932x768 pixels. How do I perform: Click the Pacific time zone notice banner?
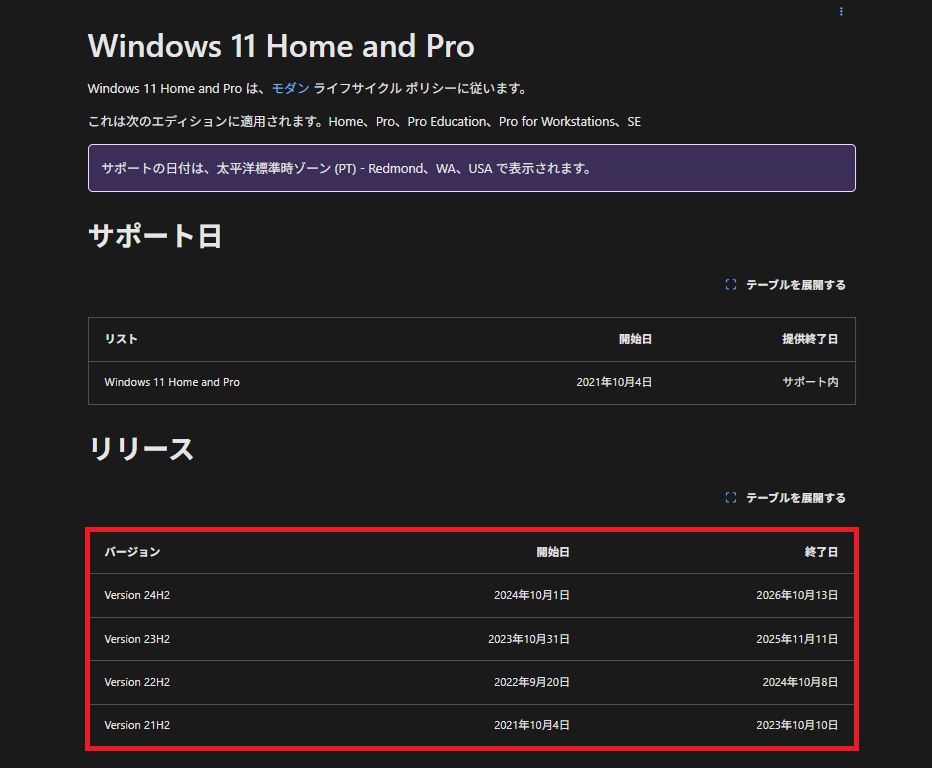[x=471, y=168]
